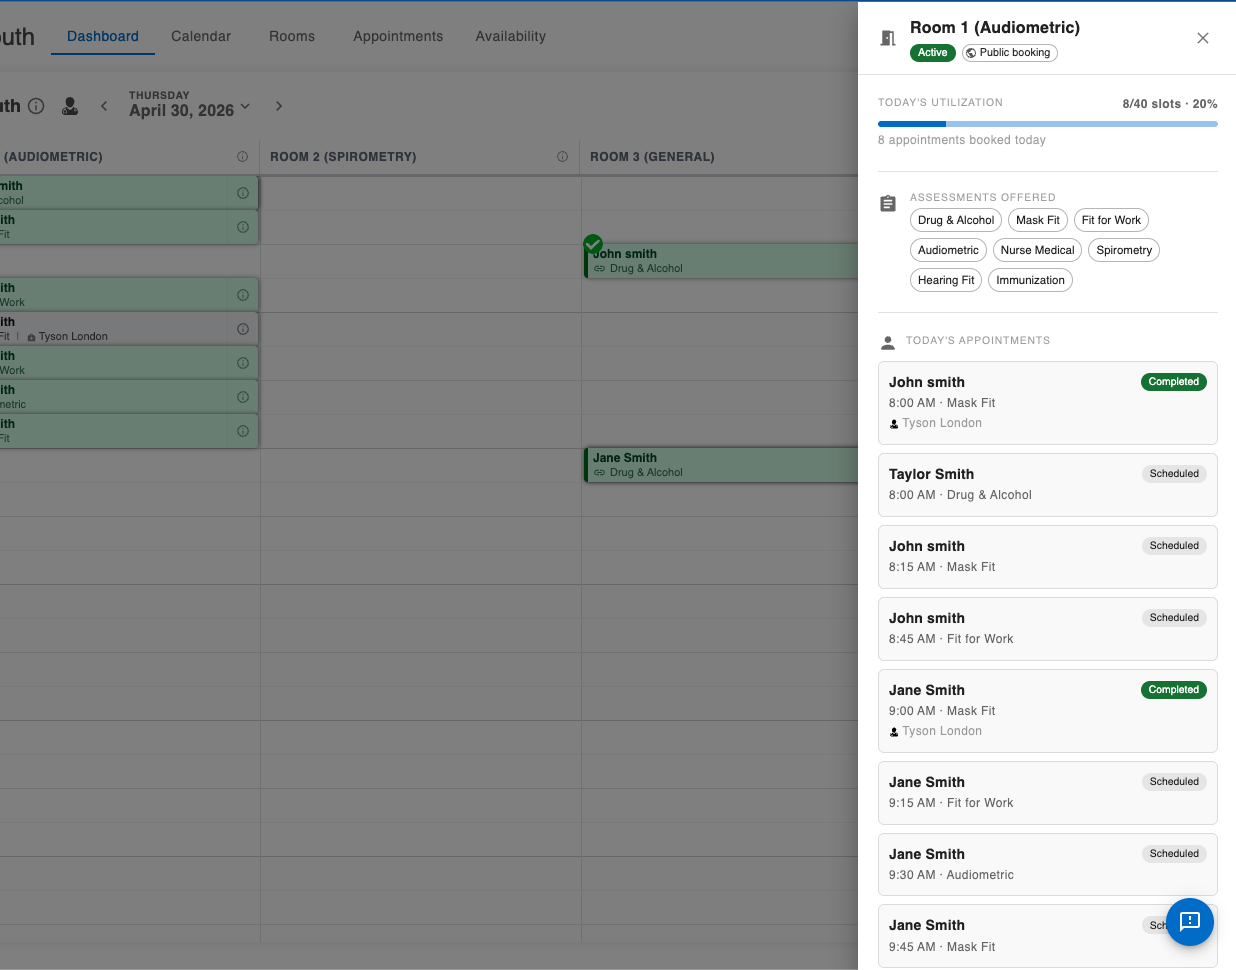Image resolution: width=1236 pixels, height=970 pixels.
Task: Click the Room 1 (Audiometric) panel title
Action: coord(995,28)
